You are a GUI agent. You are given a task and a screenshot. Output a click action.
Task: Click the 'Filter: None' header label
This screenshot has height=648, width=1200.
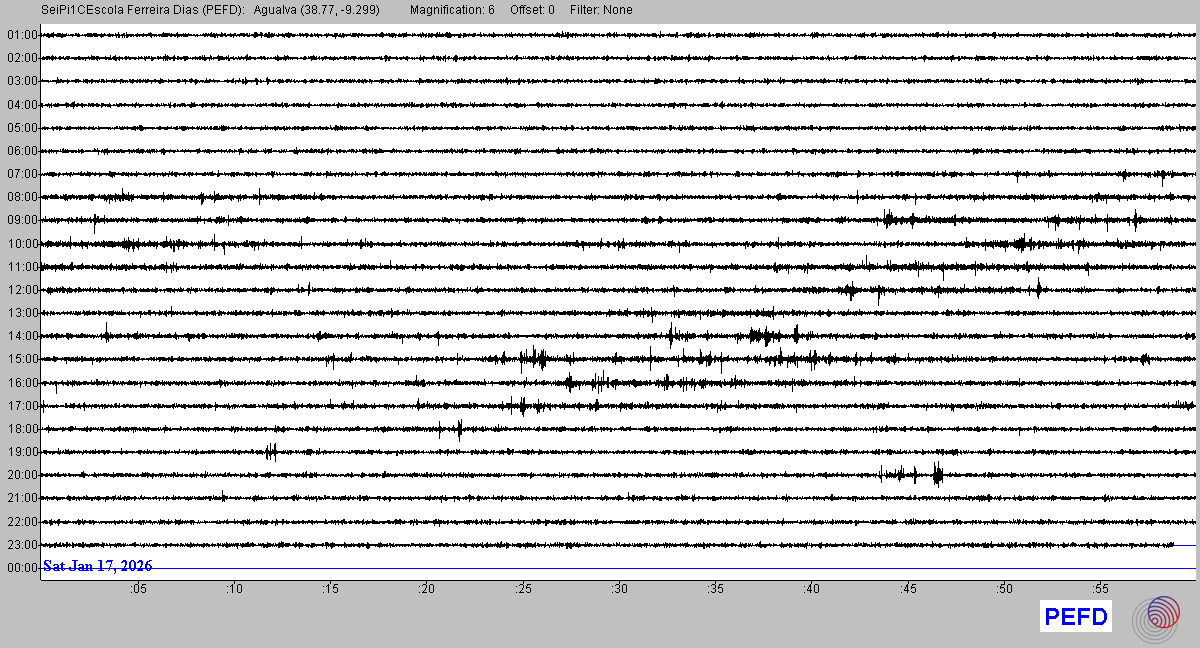601,10
